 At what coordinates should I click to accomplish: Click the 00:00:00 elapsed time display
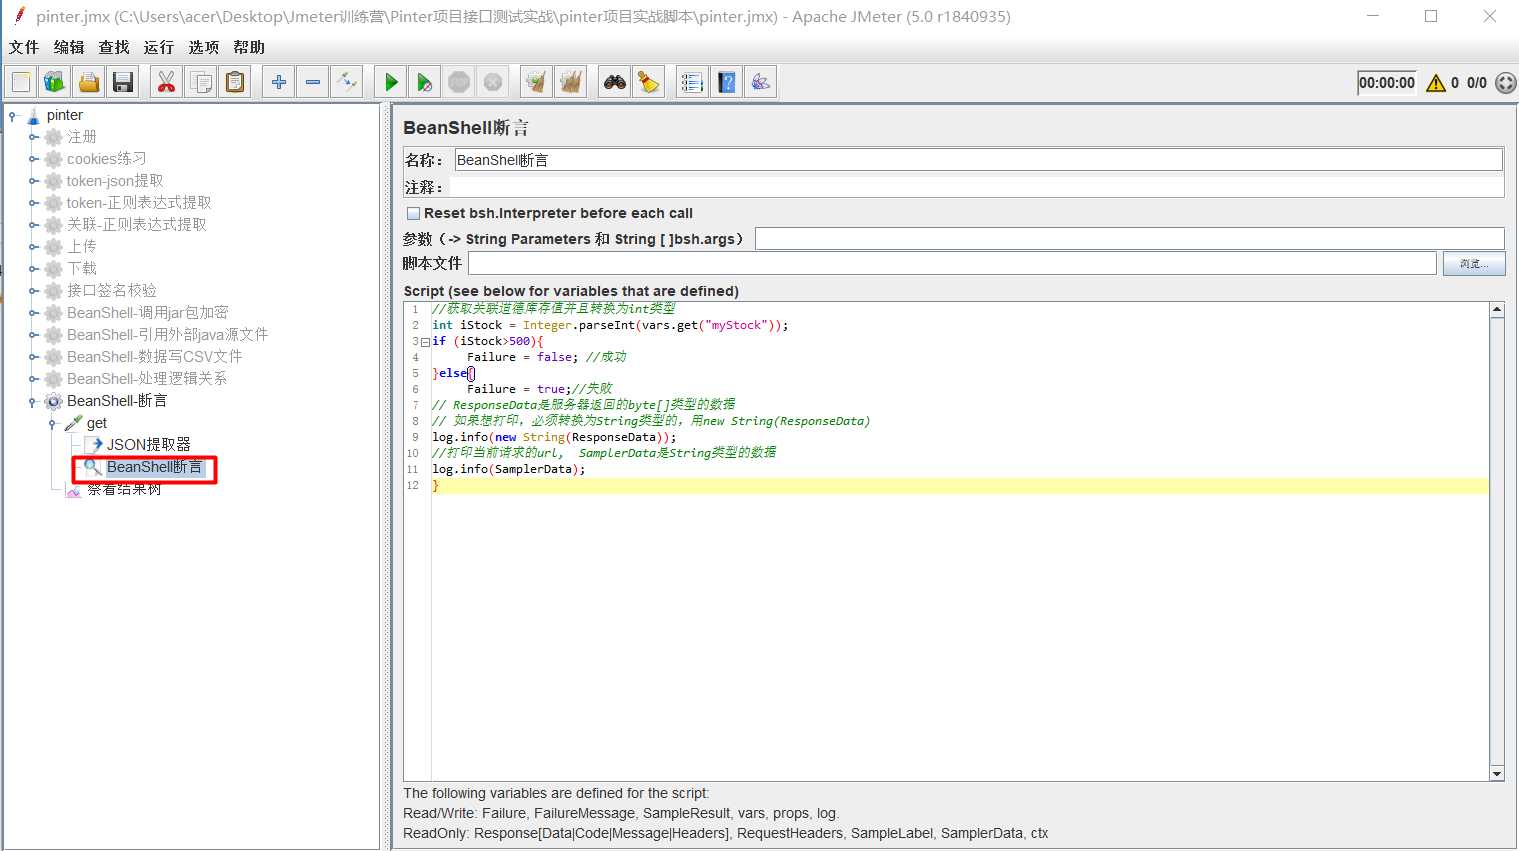(x=1386, y=83)
